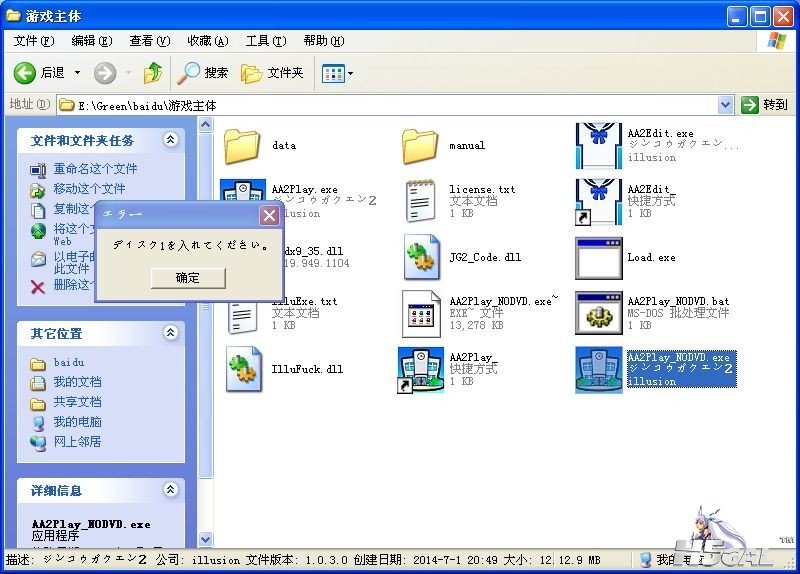The width and height of the screenshot is (800, 574).
Task: Collapse the 文件和文件夹任务 panel
Action: pyautogui.click(x=170, y=139)
